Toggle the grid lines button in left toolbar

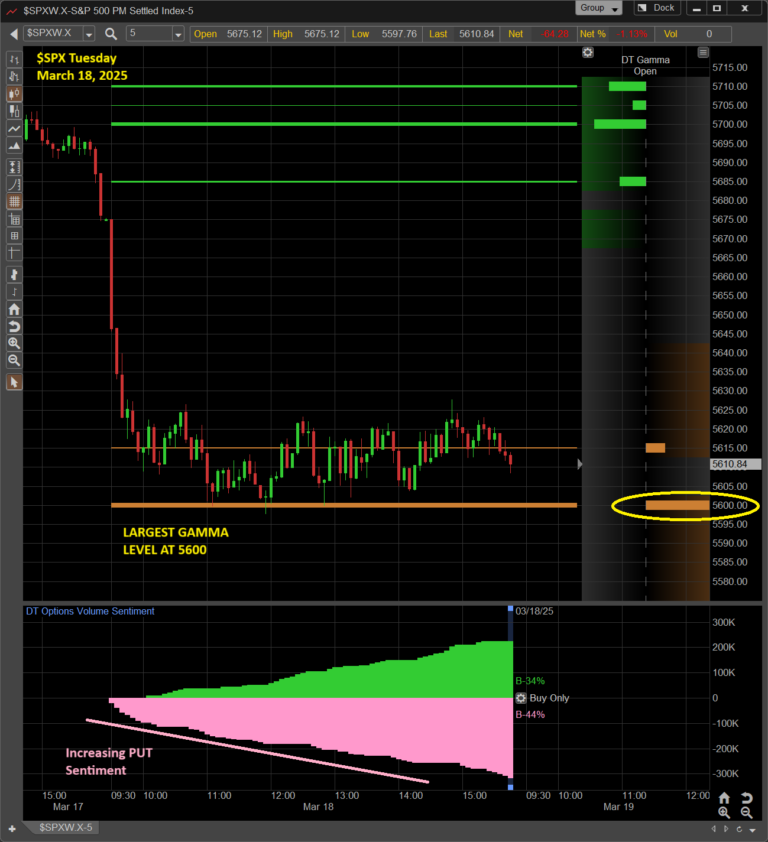14,201
